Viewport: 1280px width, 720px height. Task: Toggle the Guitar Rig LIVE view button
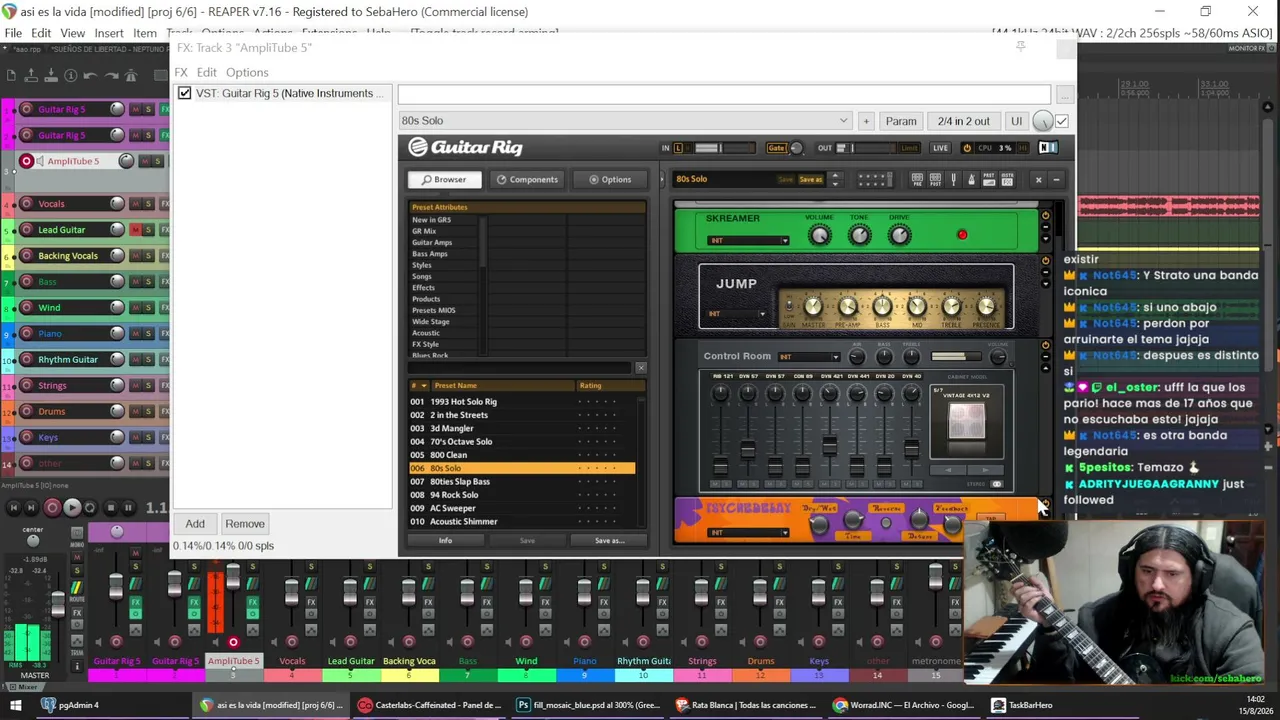940,148
